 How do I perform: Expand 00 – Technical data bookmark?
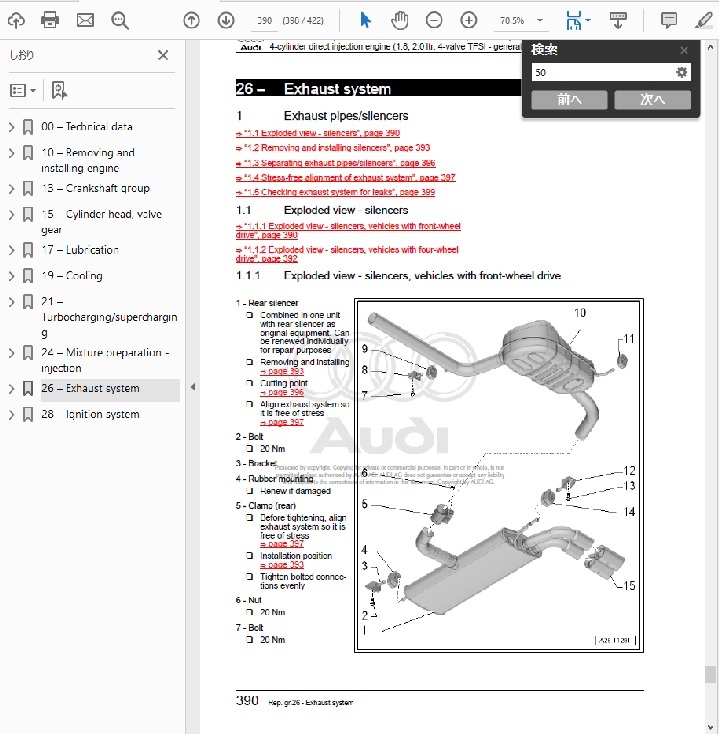(x=12, y=127)
